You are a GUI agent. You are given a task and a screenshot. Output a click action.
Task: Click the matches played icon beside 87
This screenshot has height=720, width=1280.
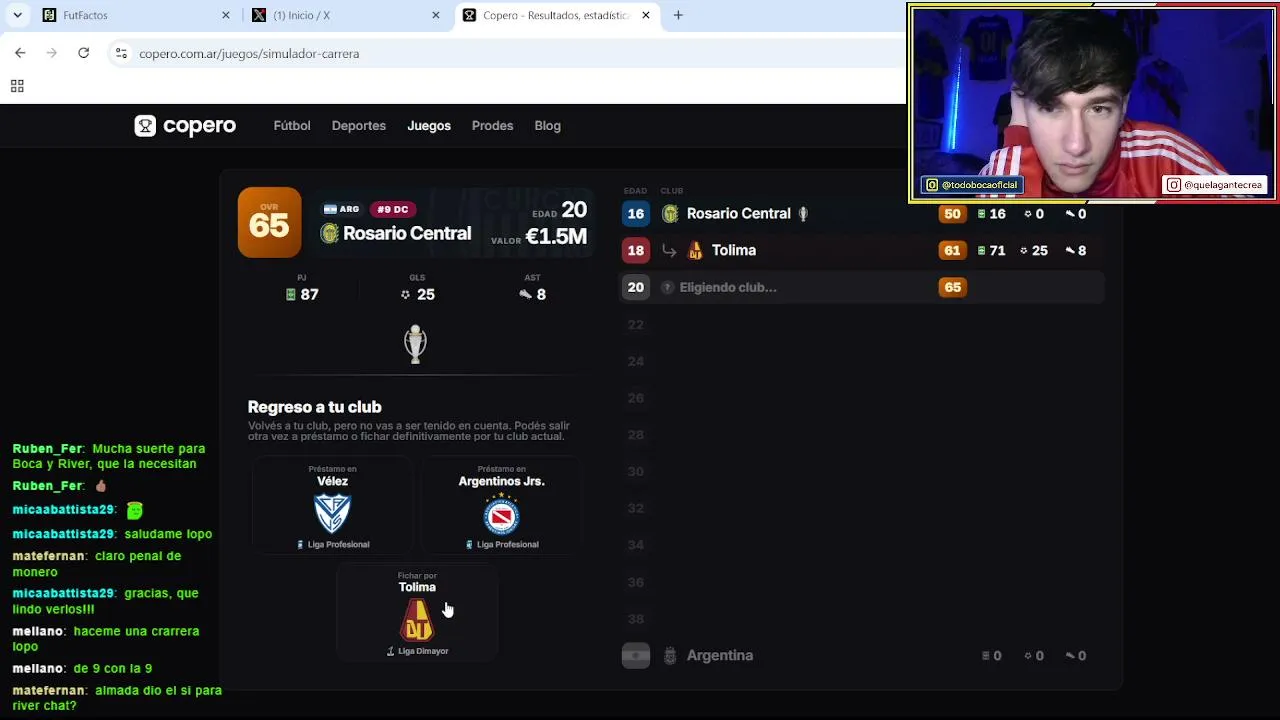pyautogui.click(x=291, y=295)
